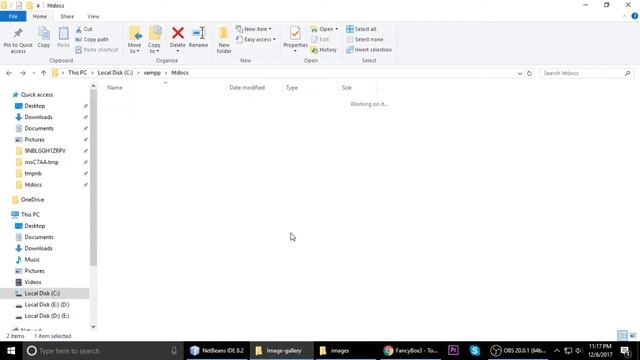This screenshot has width=640, height=360.
Task: Switch to the Home ribbon tab
Action: (40, 16)
